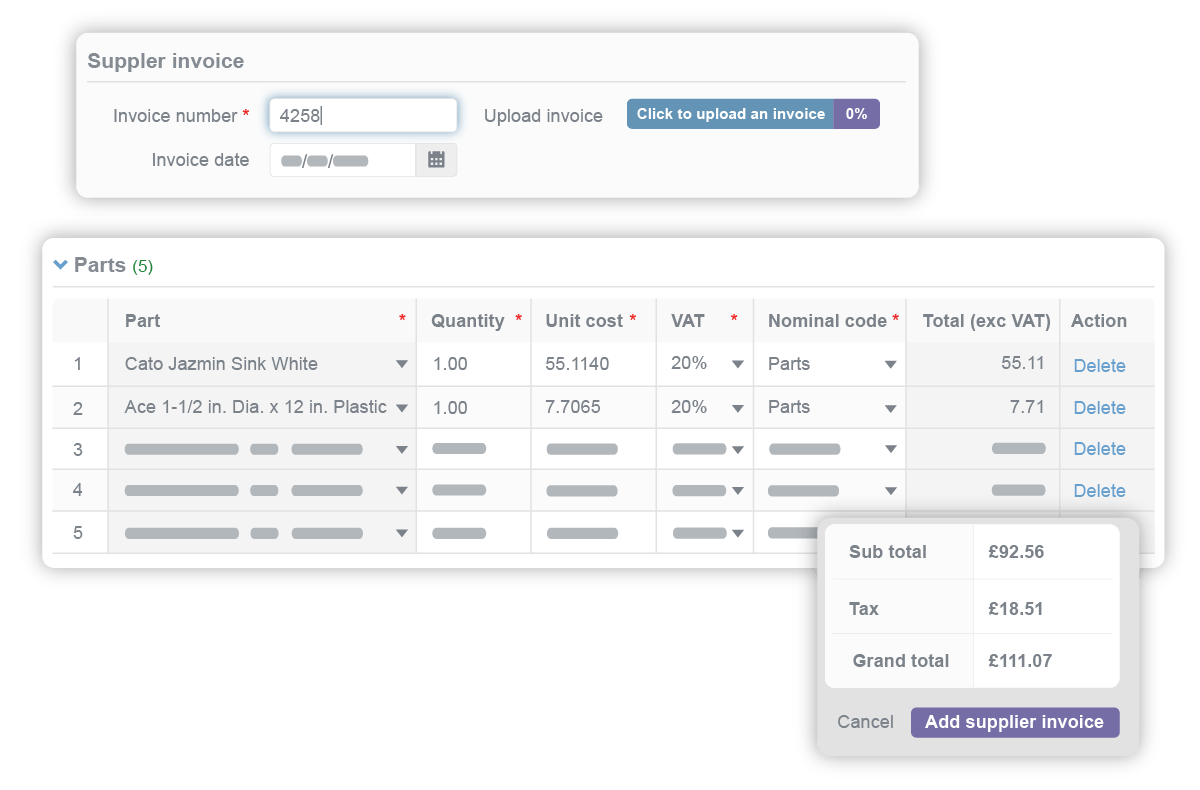Click the Invoice number input field
The height and width of the screenshot is (790, 1200).
[x=360, y=115]
